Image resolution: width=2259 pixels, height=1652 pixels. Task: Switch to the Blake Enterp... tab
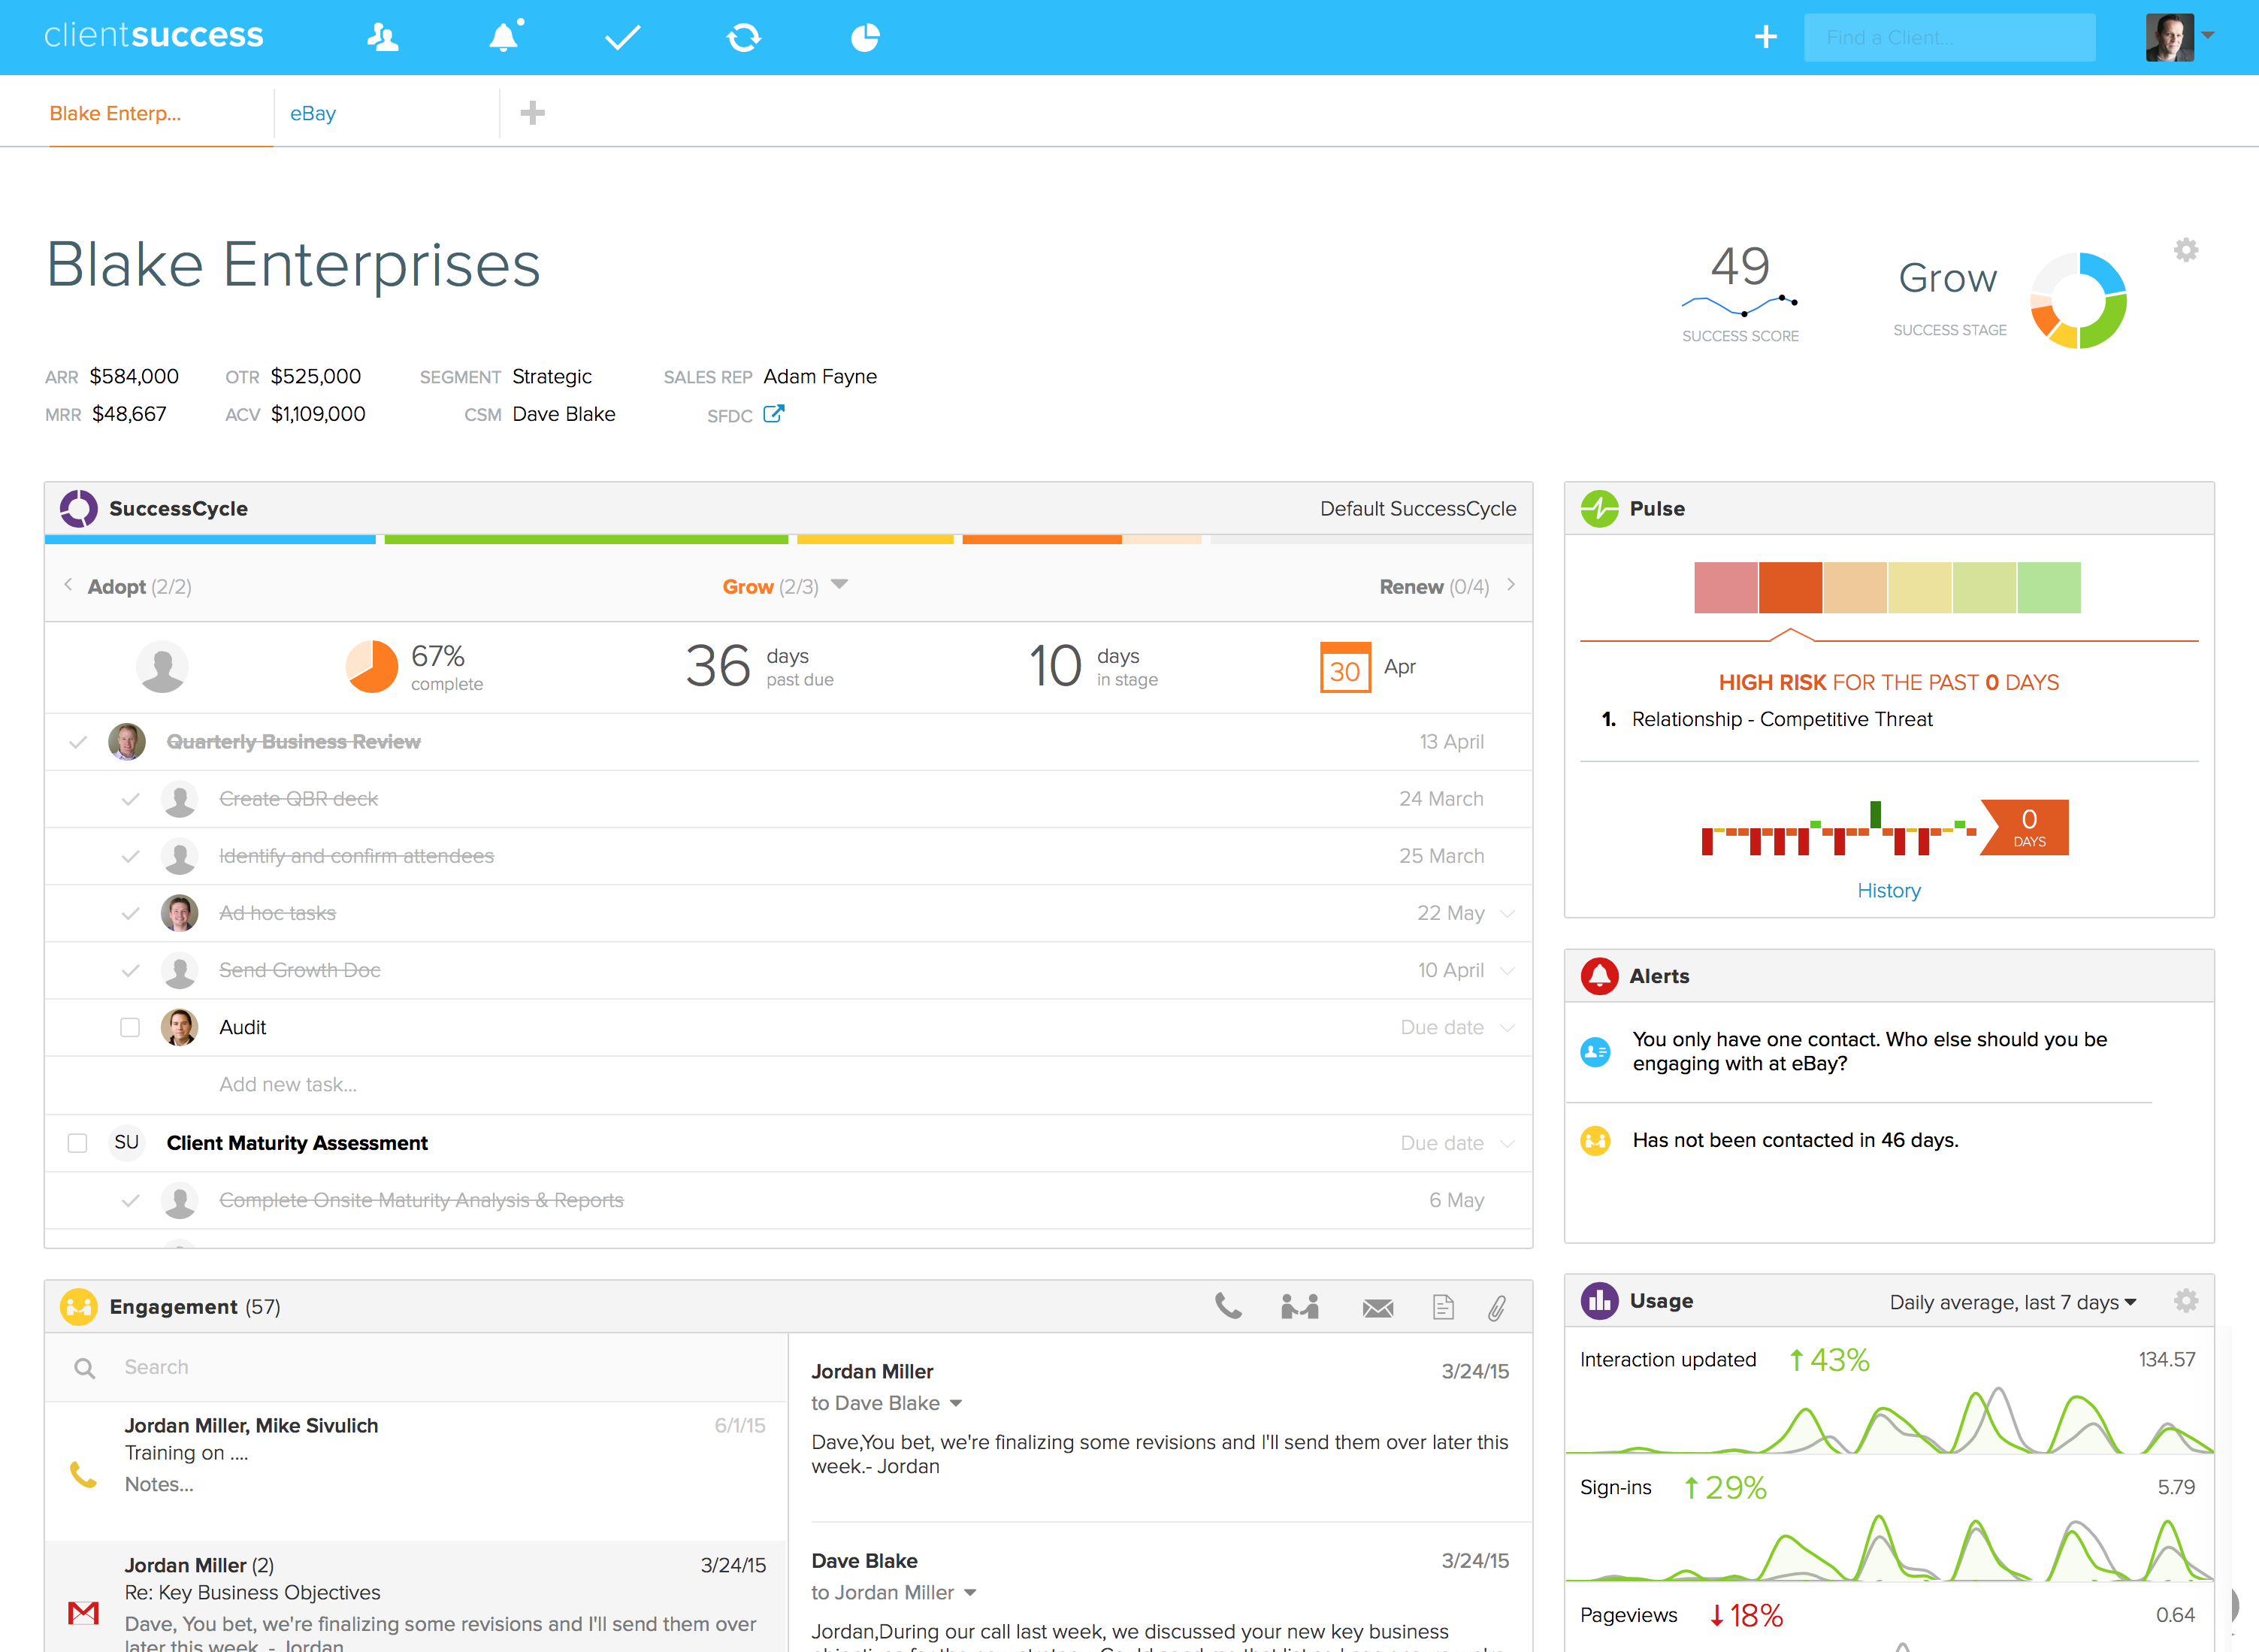click(x=116, y=113)
